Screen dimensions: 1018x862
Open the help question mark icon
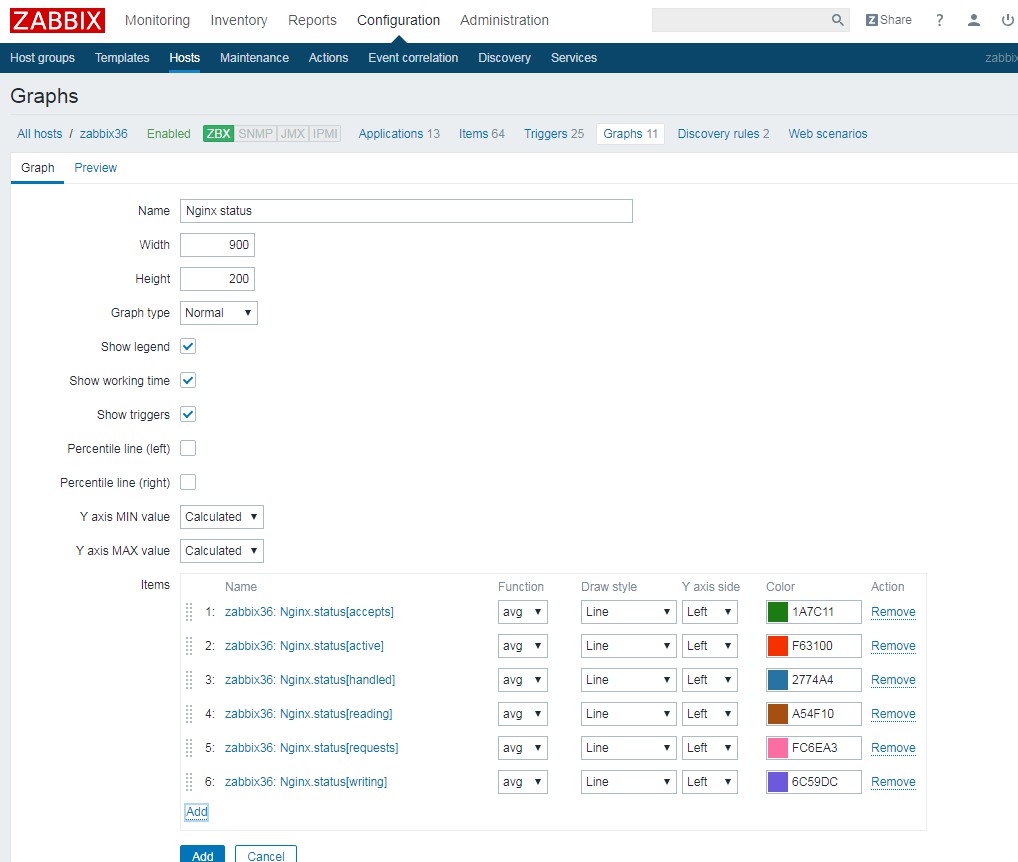coord(939,20)
